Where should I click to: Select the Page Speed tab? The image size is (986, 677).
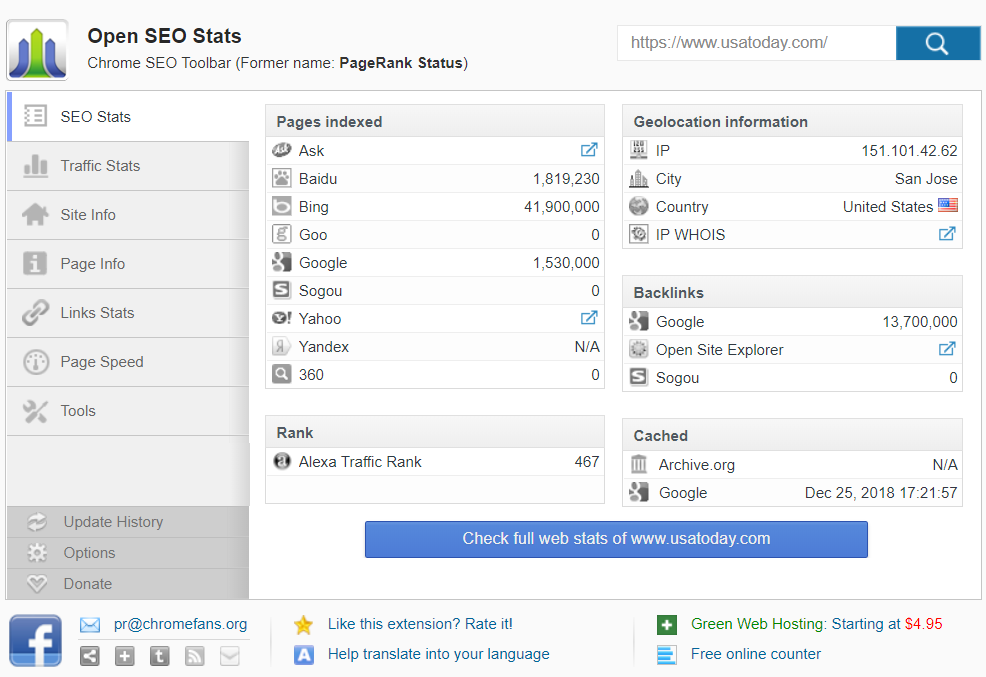(x=102, y=362)
